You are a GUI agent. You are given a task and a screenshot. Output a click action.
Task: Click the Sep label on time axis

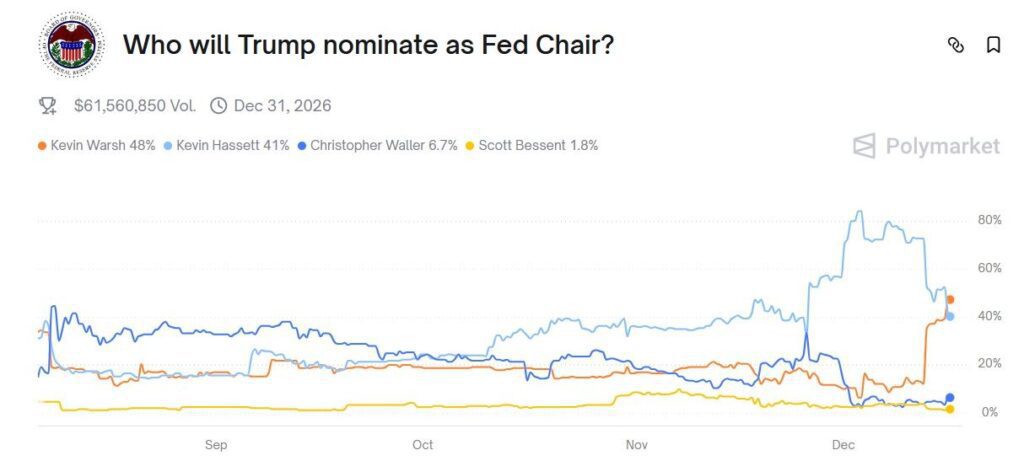pyautogui.click(x=216, y=443)
